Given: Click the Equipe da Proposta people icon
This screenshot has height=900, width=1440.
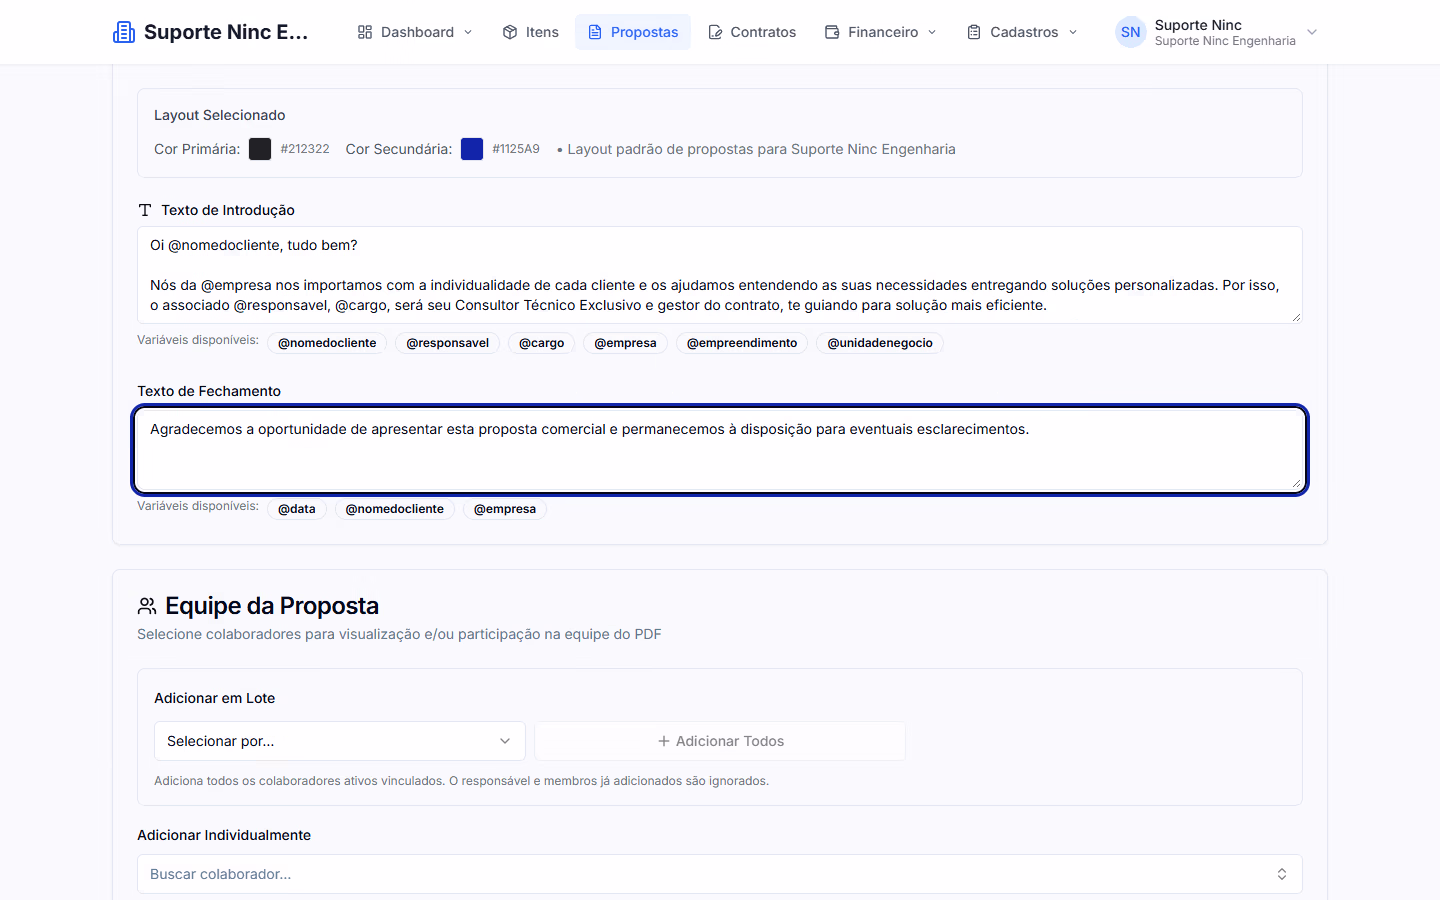Looking at the screenshot, I should coord(147,606).
